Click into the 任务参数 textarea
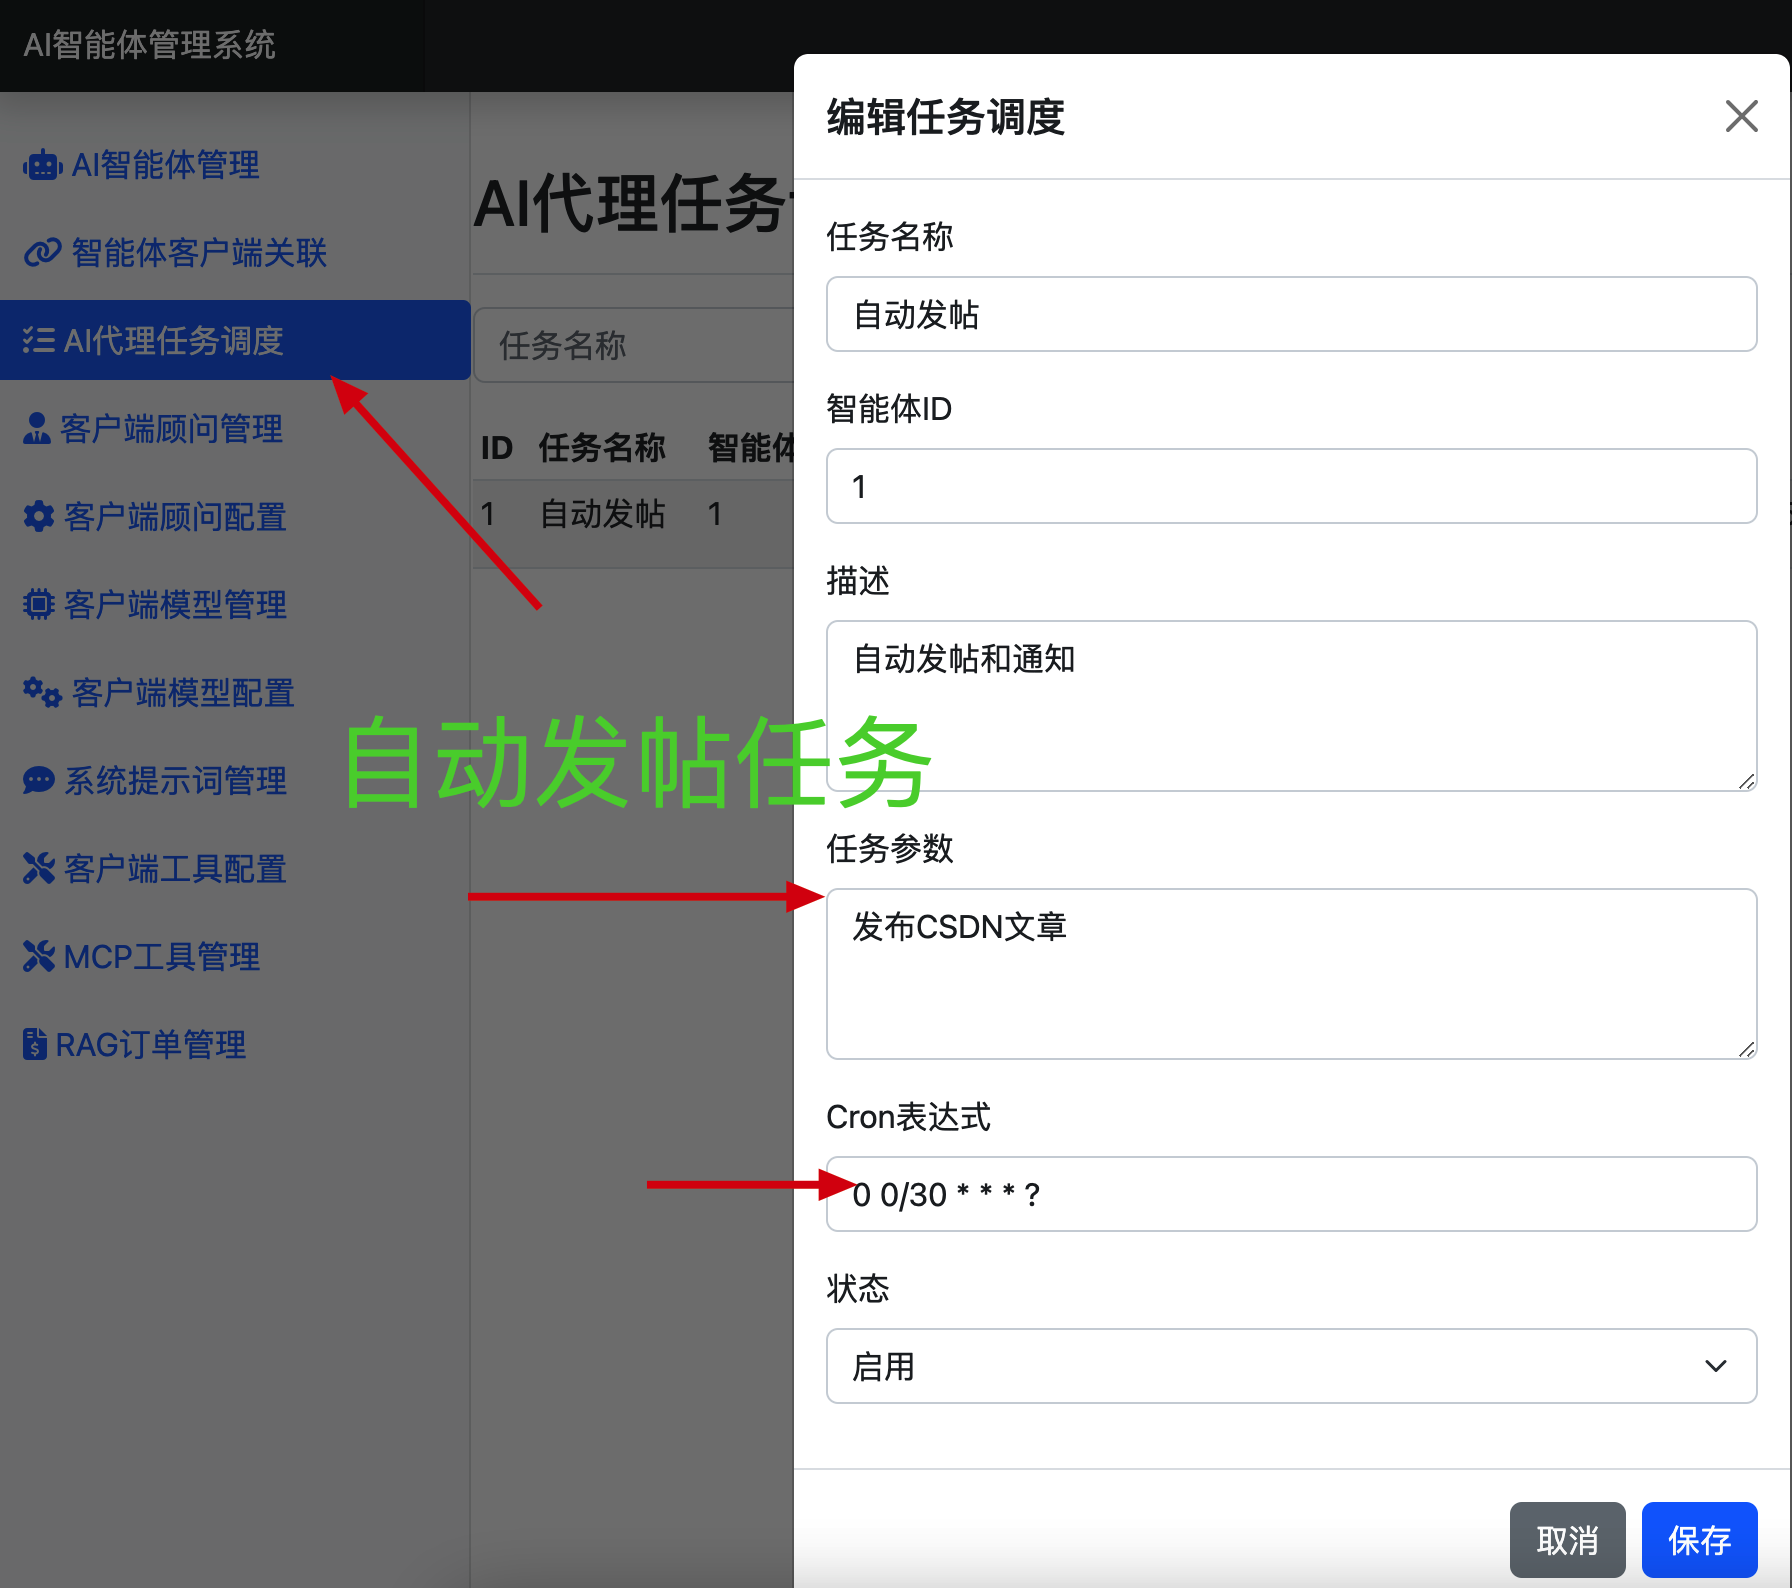The image size is (1792, 1588). click(1291, 974)
